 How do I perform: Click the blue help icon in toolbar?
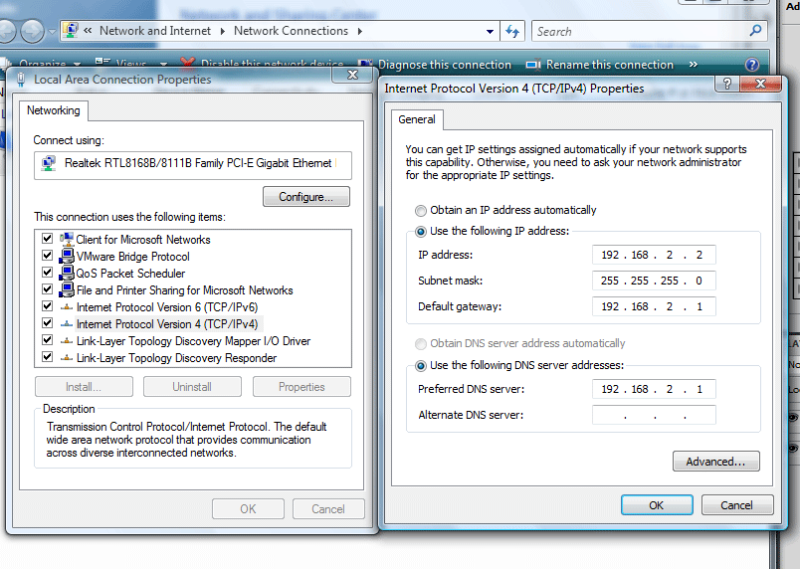752,65
